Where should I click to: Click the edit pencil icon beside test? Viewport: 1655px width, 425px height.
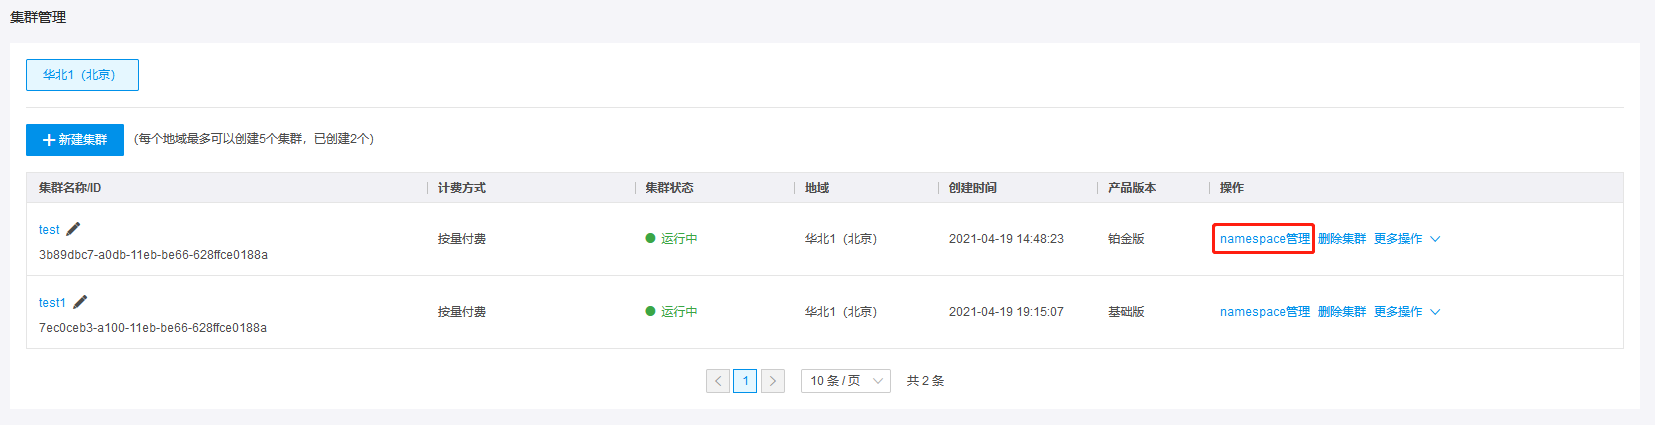tap(73, 229)
